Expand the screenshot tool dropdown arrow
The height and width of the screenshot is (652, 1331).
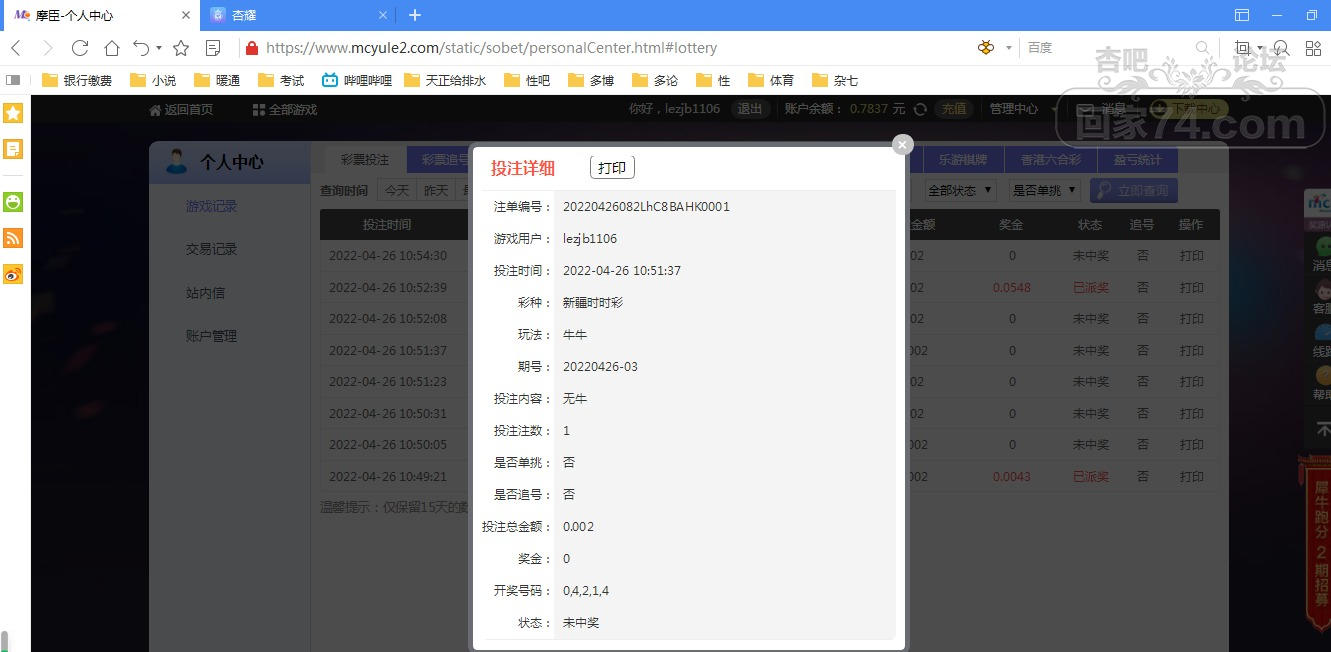pyautogui.click(x=1260, y=48)
